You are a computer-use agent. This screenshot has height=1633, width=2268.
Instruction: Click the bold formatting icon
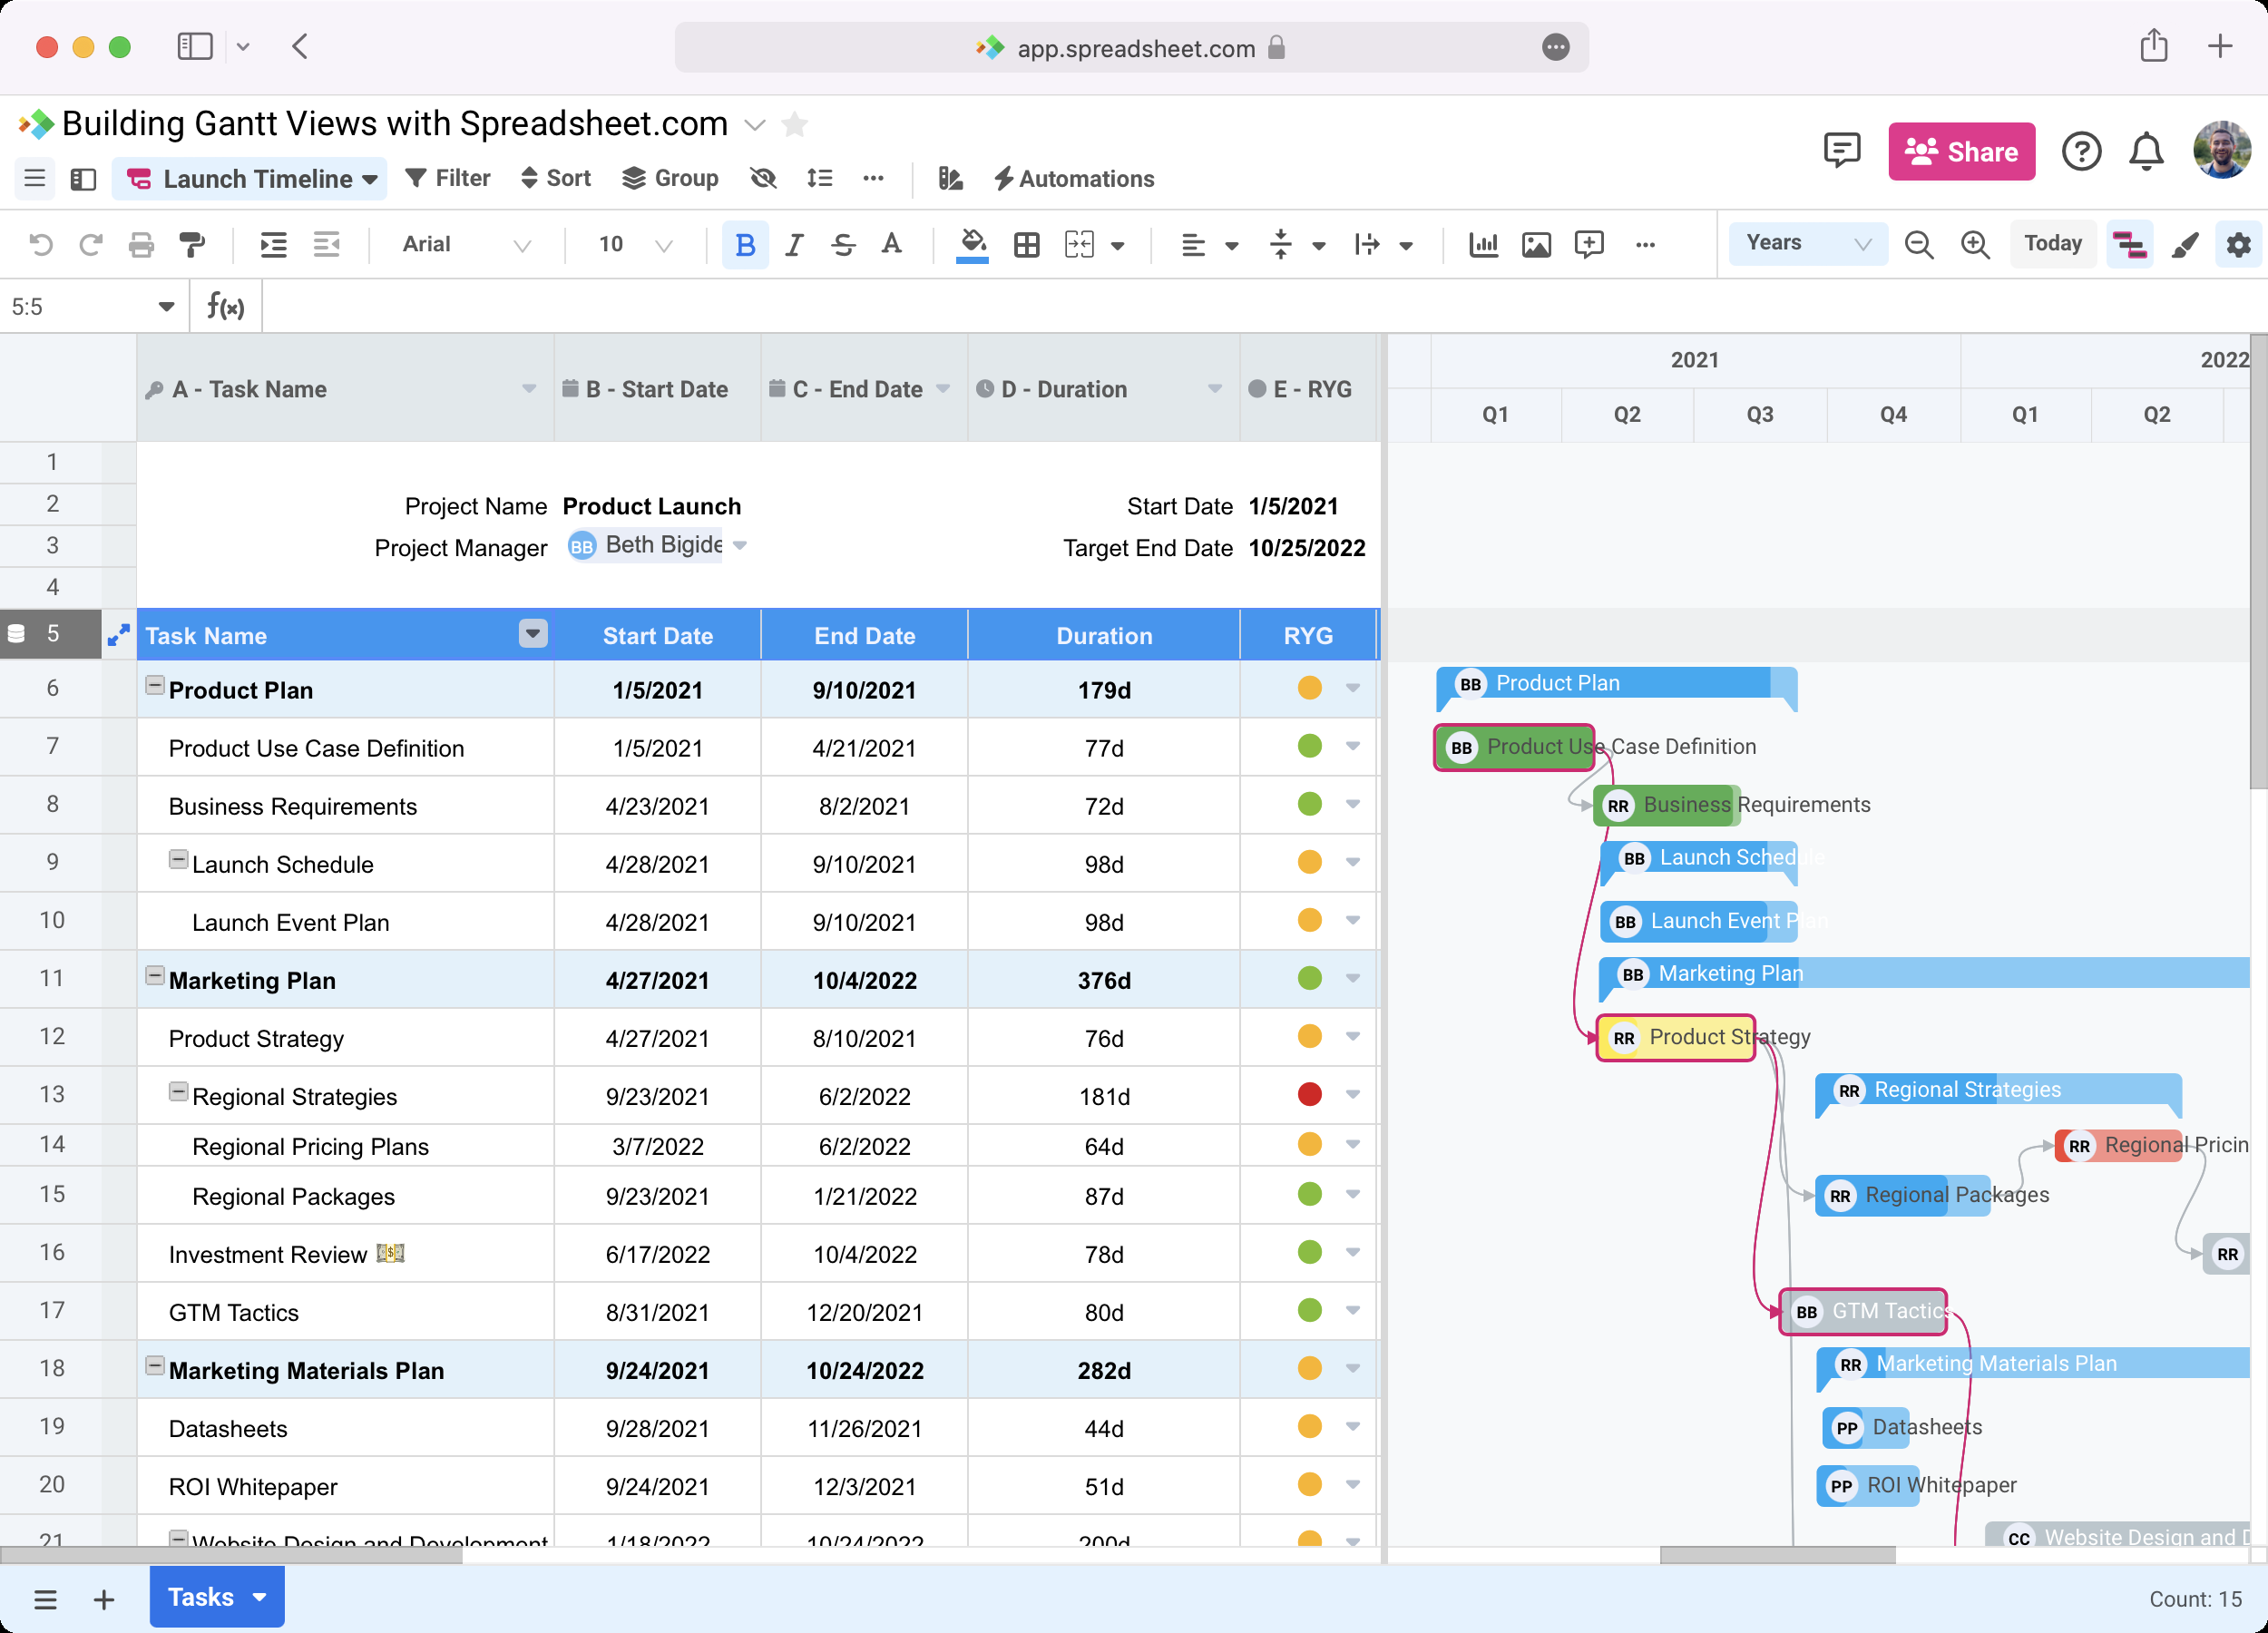coord(745,243)
